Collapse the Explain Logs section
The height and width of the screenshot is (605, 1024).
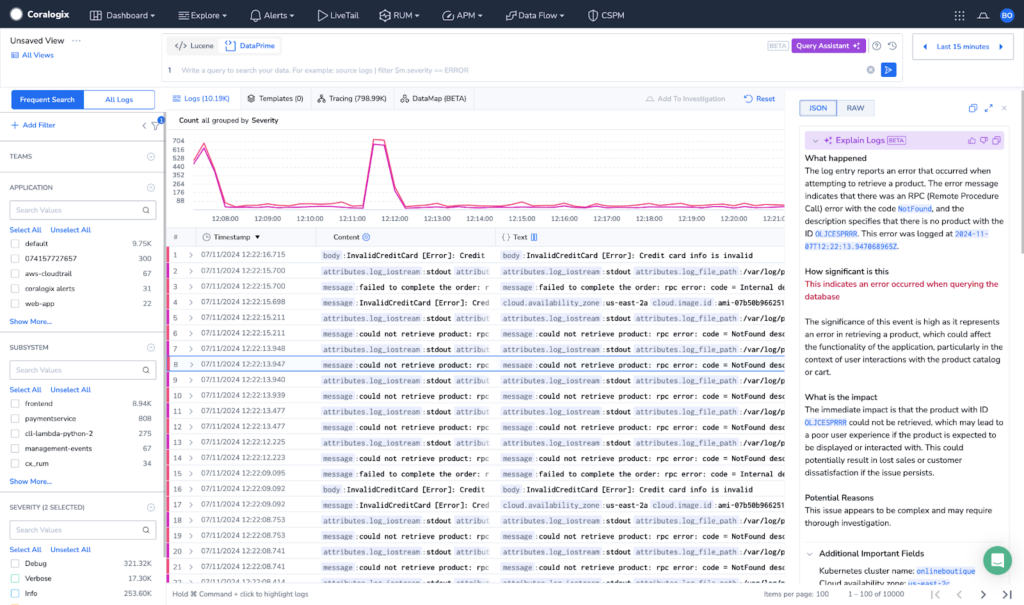click(x=815, y=140)
